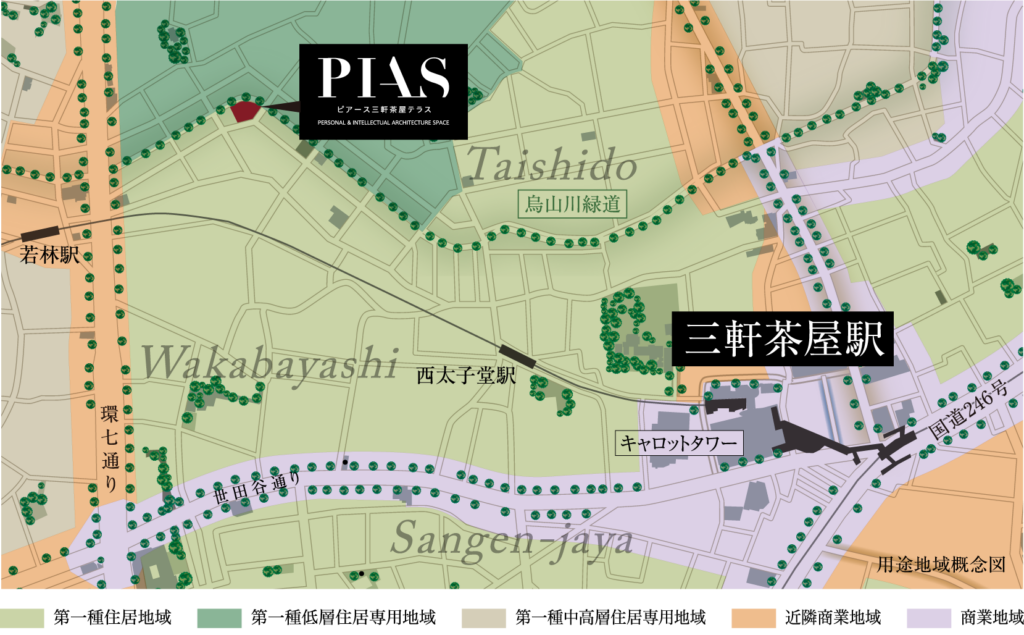Click the 若林駅 station name text
This screenshot has width=1024, height=635.
[x=50, y=256]
